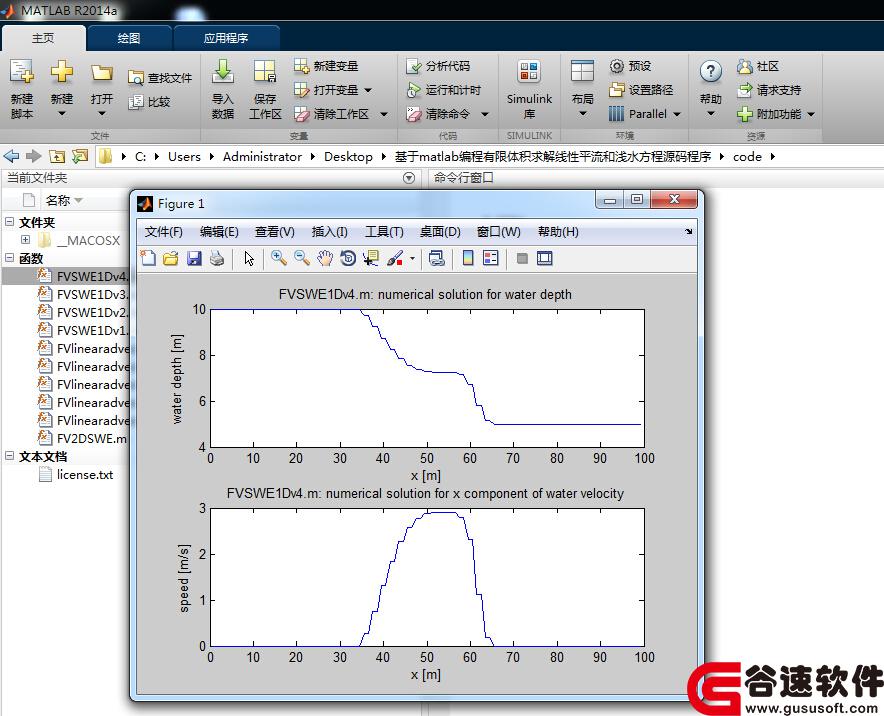Open 查看(V) menu in Figure 1
This screenshot has height=716, width=884.
275,232
